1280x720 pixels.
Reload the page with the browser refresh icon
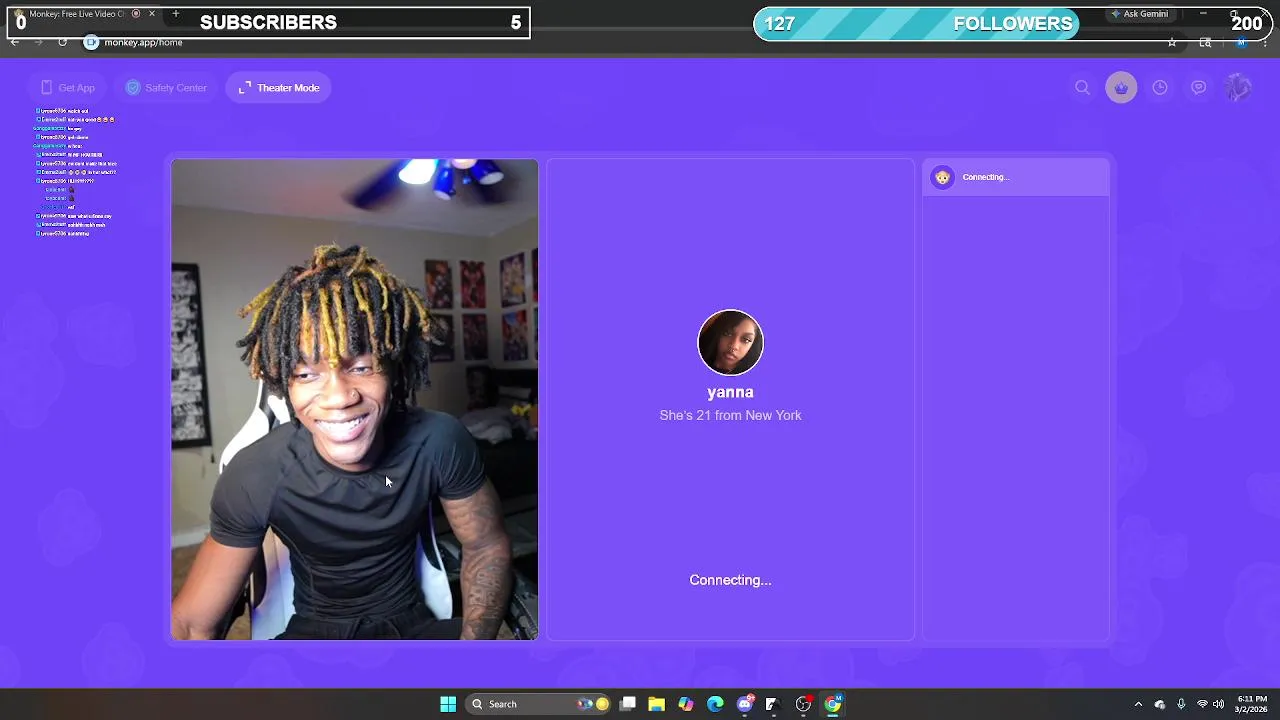tap(62, 42)
